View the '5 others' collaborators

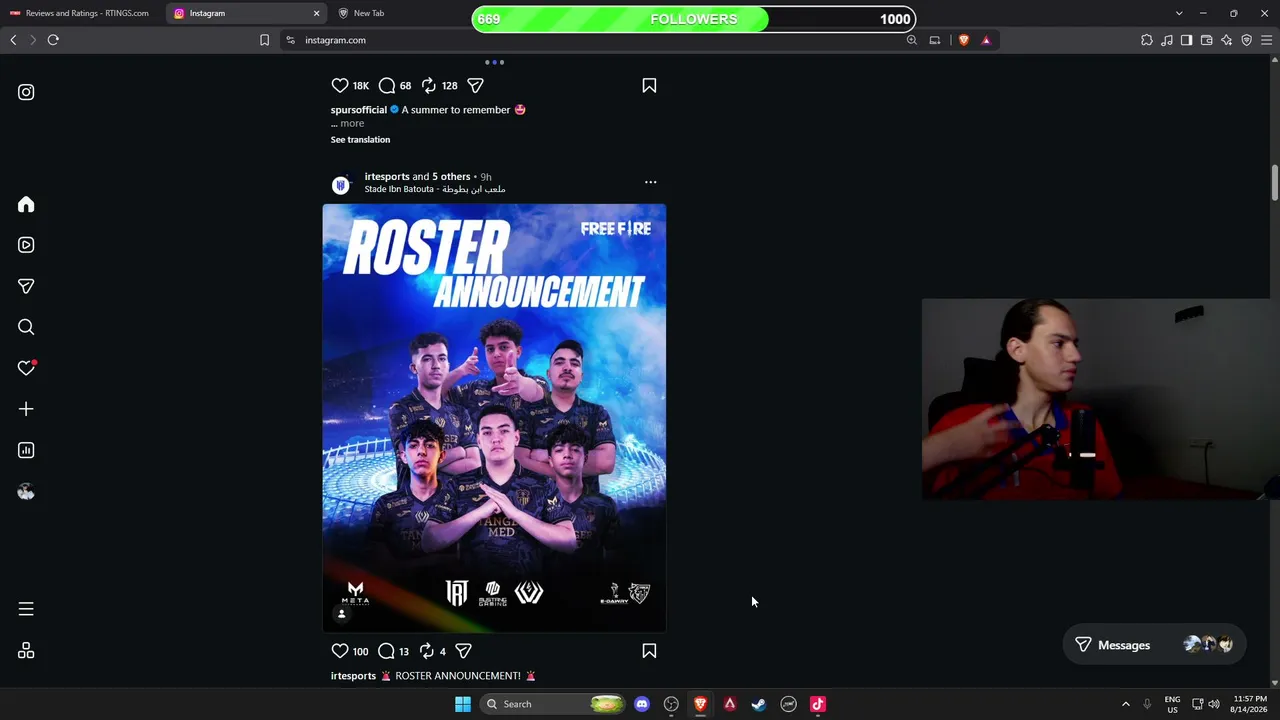pos(451,177)
